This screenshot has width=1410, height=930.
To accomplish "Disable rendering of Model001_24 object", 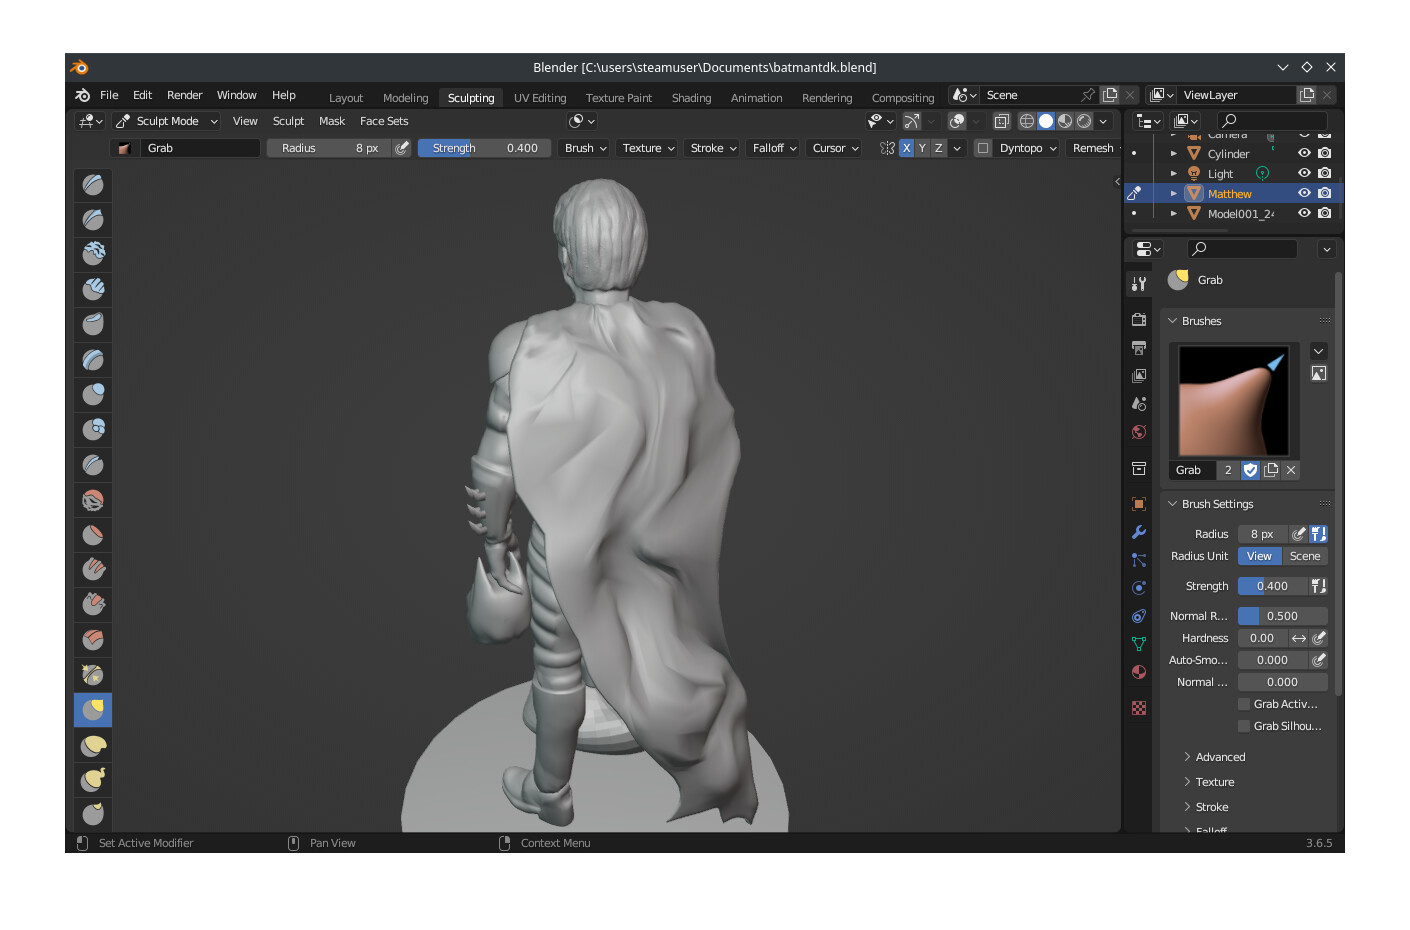I will coord(1324,213).
